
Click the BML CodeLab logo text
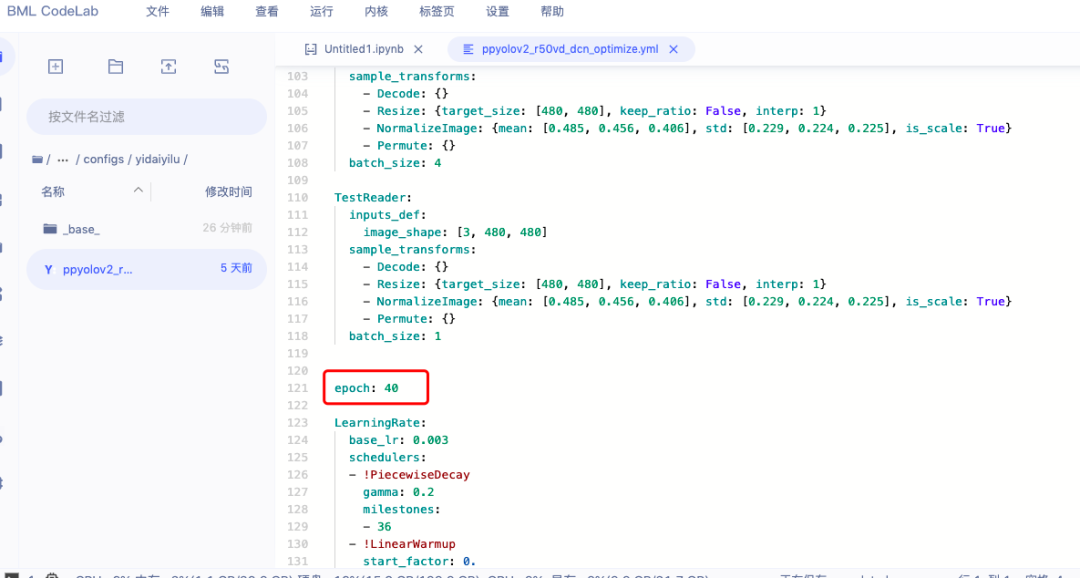52,11
